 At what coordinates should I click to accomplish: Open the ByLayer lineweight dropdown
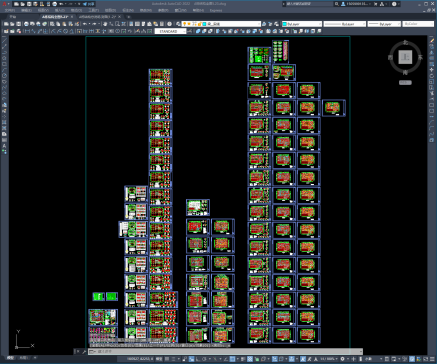pos(384,24)
